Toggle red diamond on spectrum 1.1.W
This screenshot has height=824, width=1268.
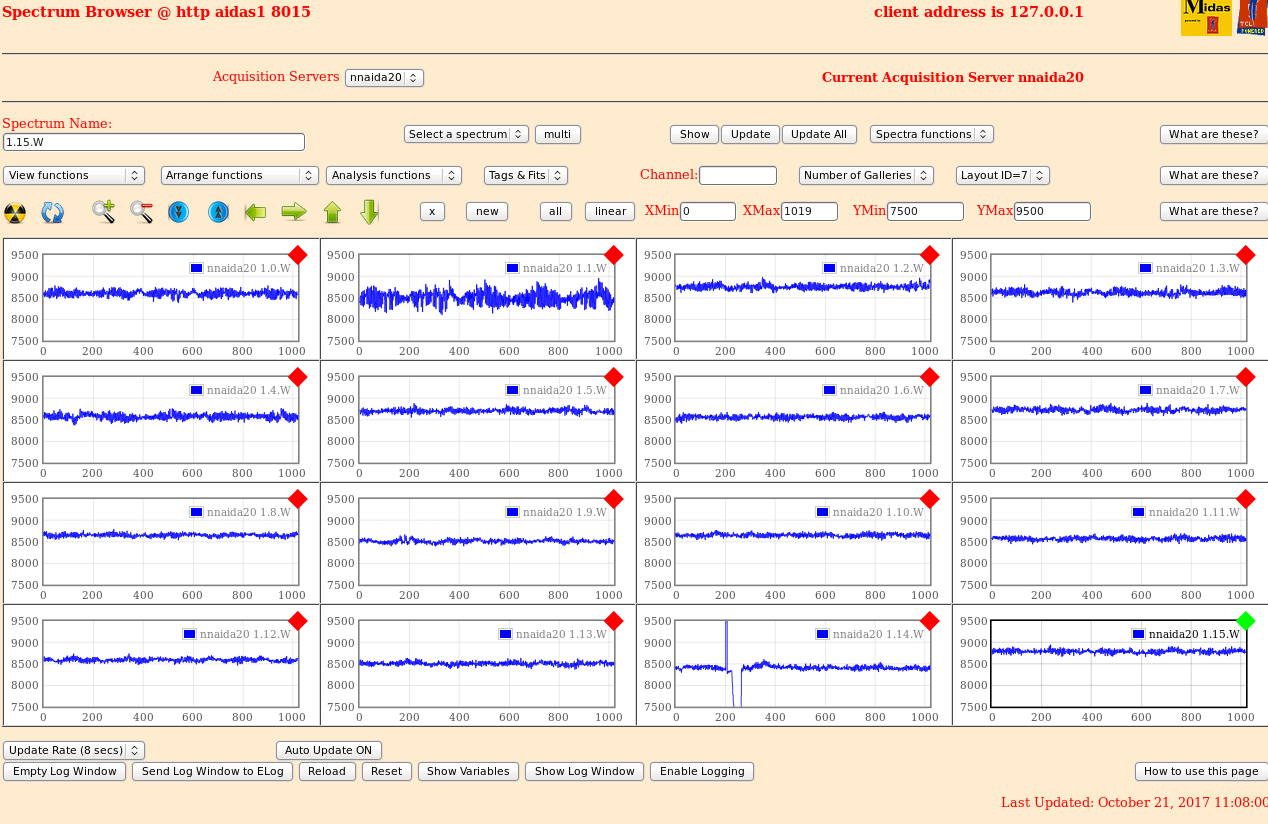614,255
